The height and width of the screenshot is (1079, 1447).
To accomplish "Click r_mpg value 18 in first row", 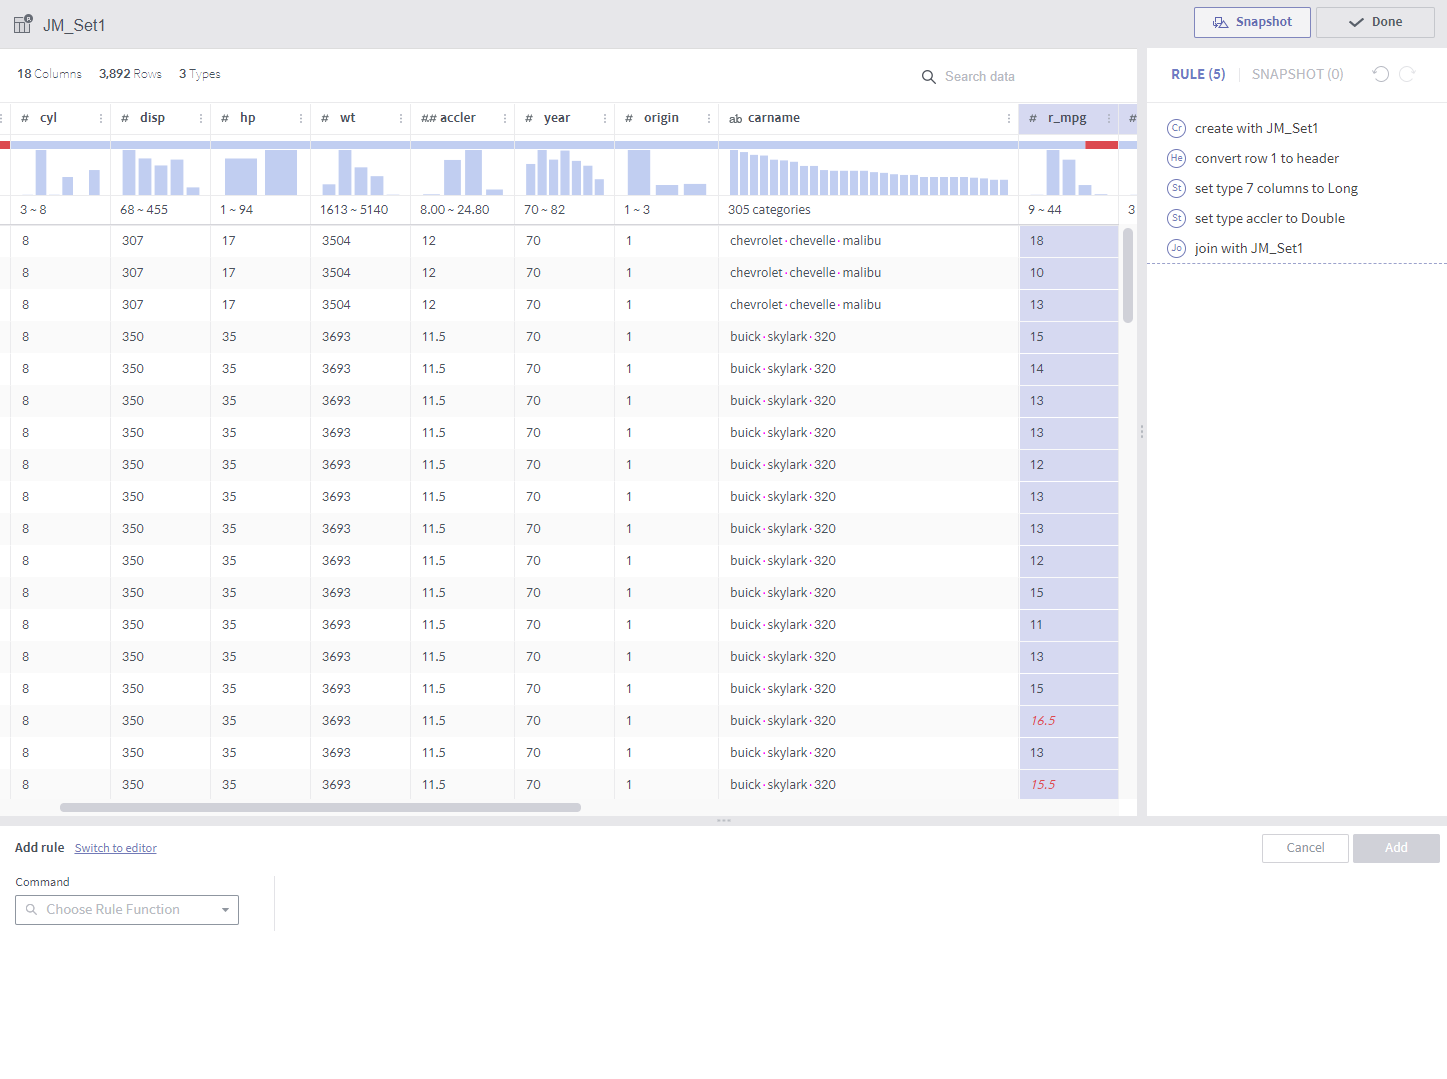I will pyautogui.click(x=1037, y=241).
